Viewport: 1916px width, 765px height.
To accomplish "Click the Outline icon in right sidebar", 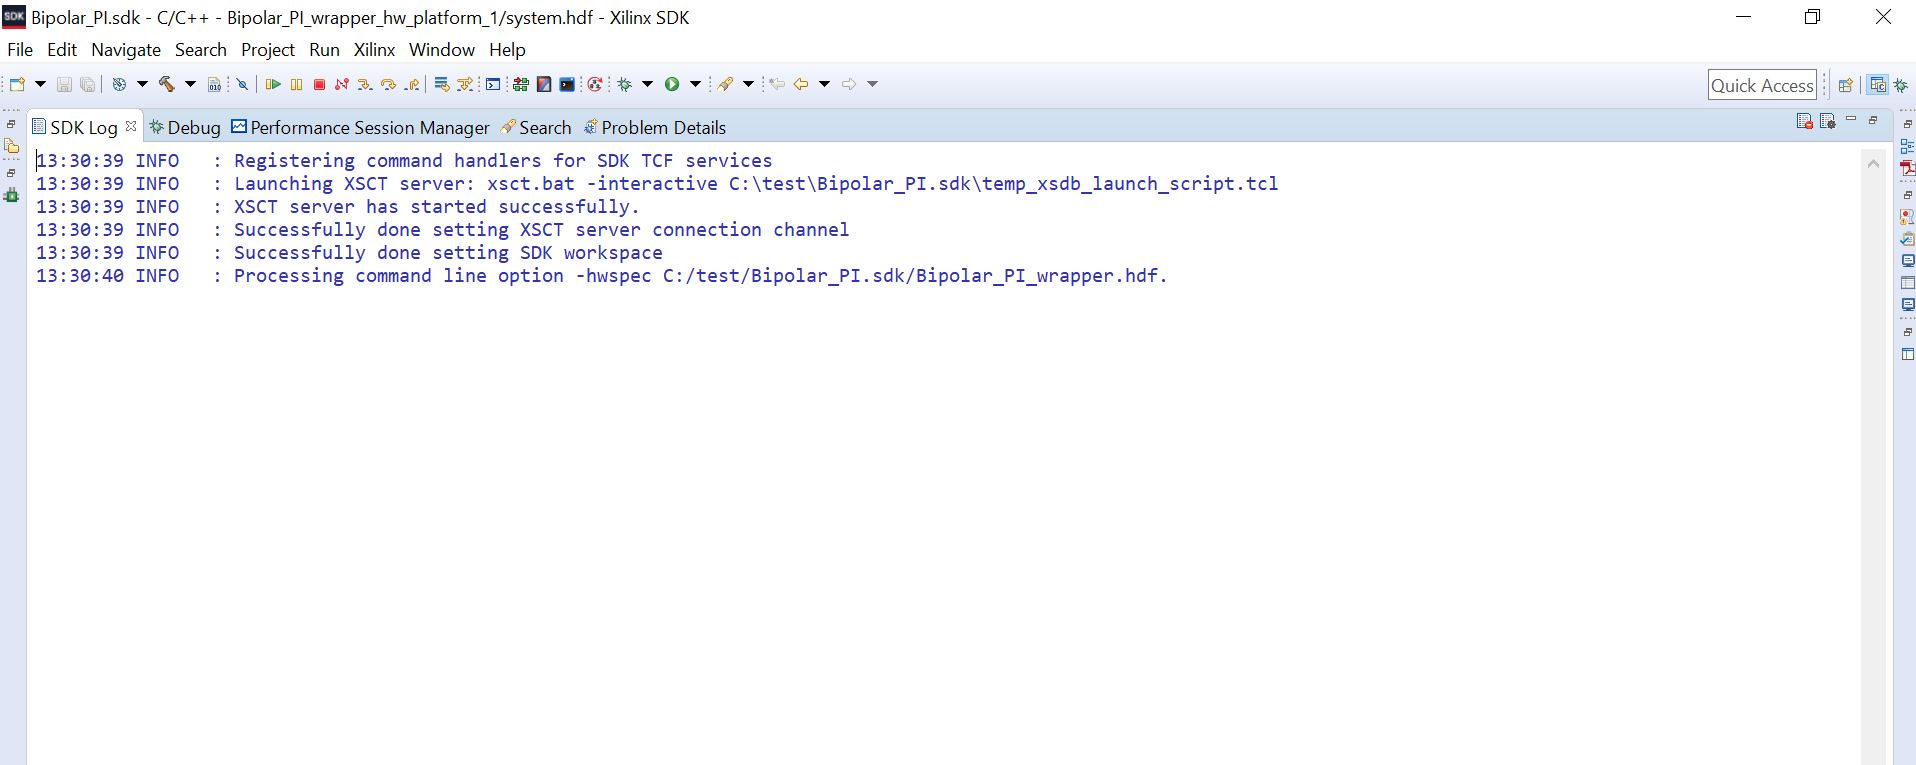I will tap(1907, 146).
